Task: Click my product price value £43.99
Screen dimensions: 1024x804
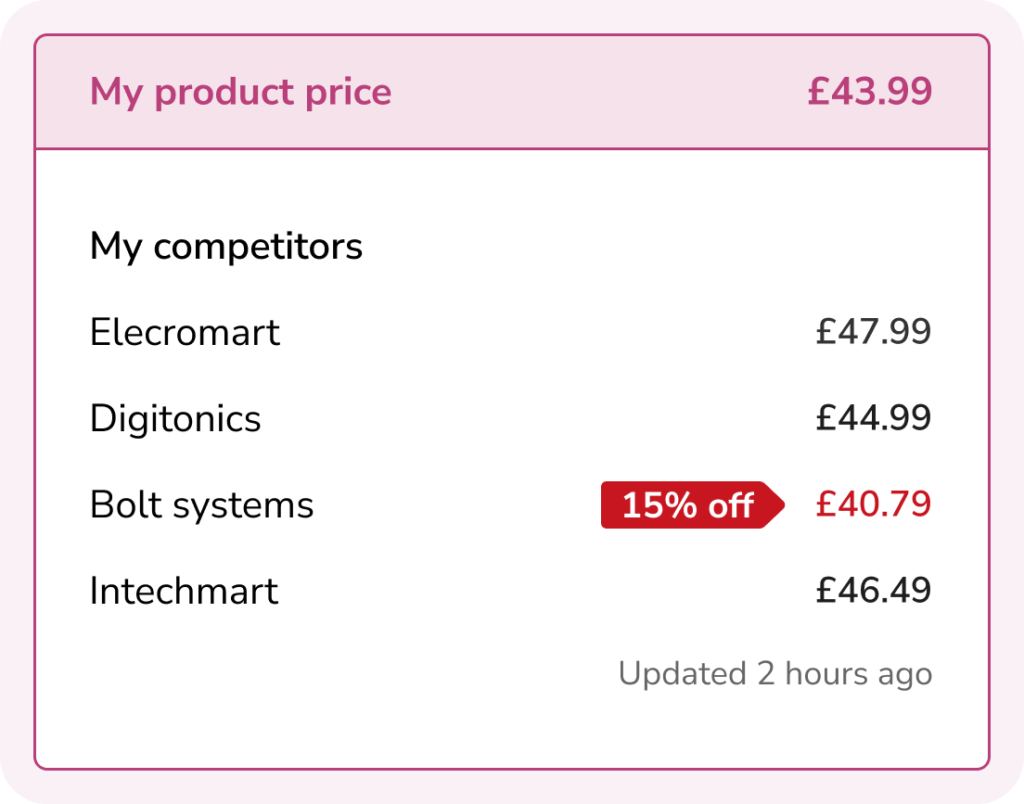Action: [x=869, y=92]
